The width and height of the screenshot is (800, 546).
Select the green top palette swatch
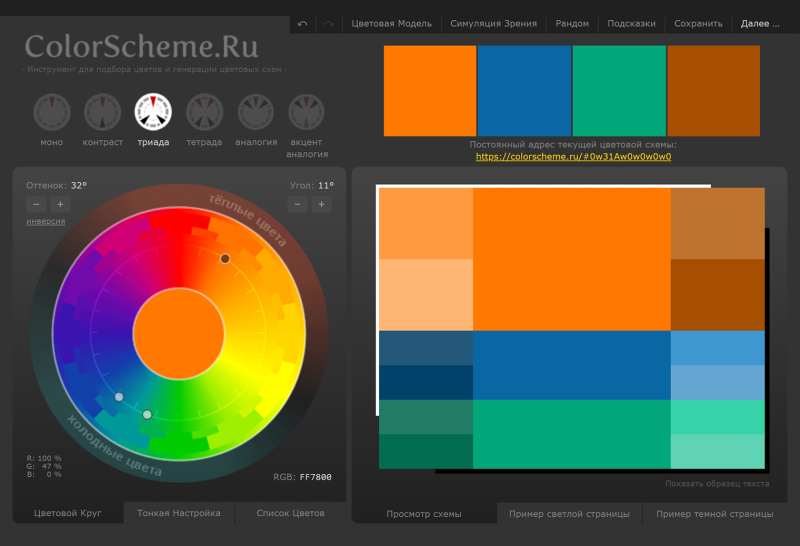[619, 91]
